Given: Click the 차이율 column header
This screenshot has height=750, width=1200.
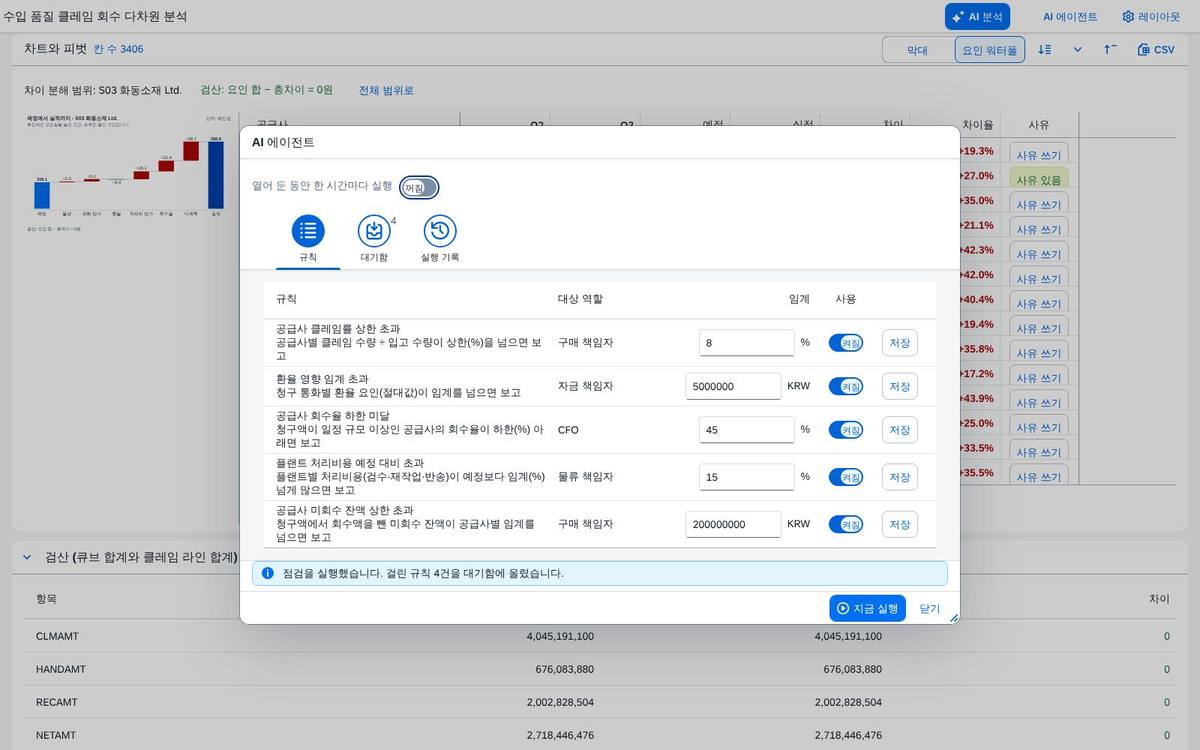Looking at the screenshot, I should (977, 125).
